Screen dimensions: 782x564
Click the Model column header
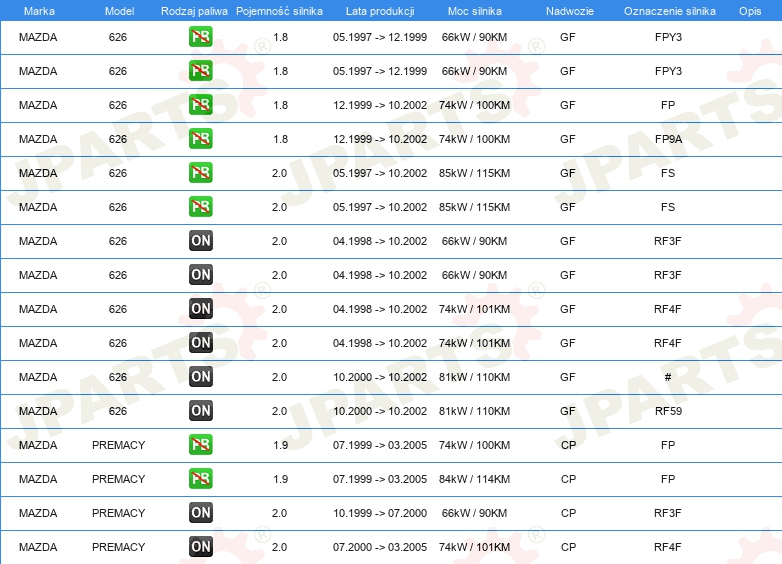[x=119, y=11]
